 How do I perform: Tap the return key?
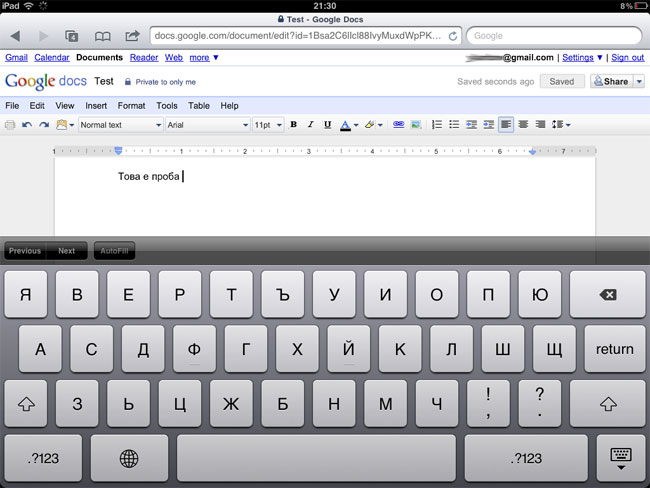click(615, 349)
